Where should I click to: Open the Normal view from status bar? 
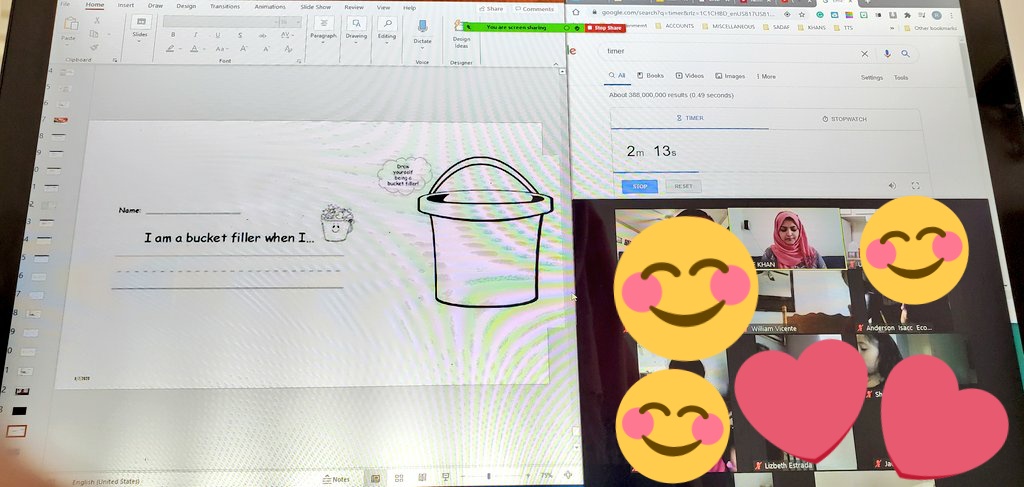click(376, 478)
